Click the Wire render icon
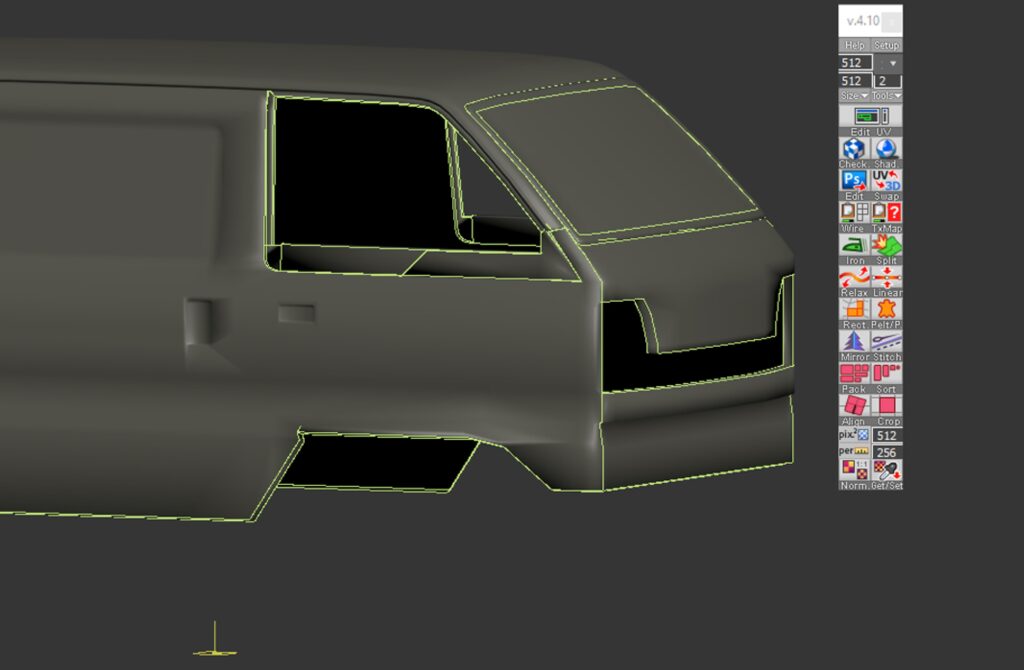Viewport: 1024px width, 670px height. [854, 212]
